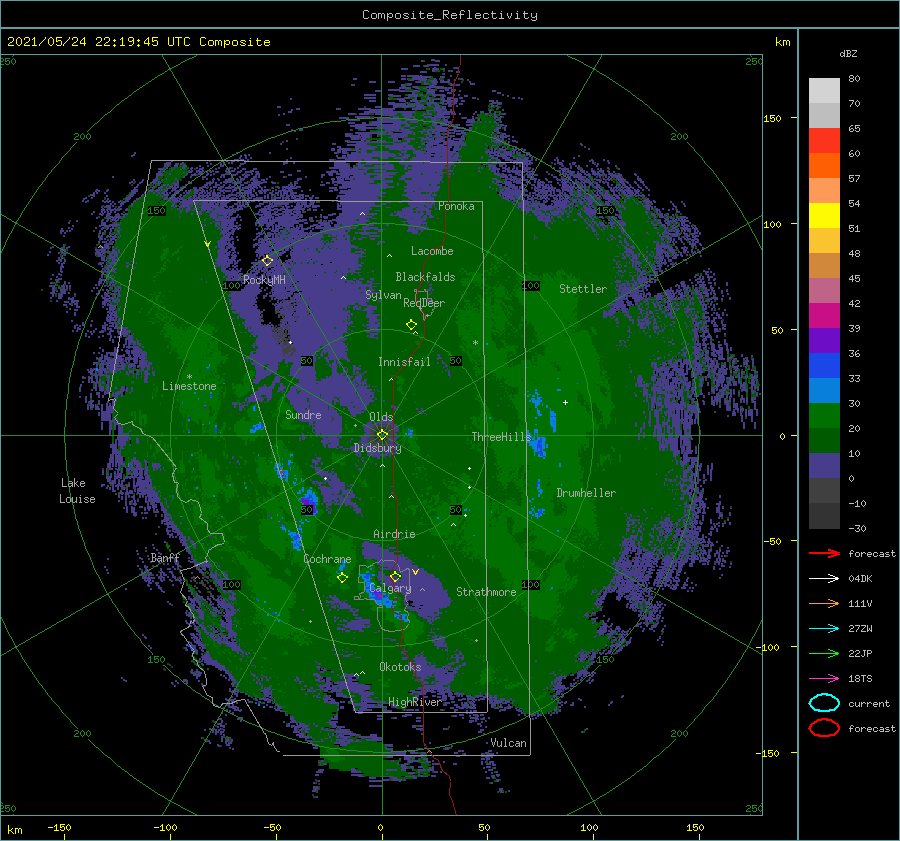This screenshot has width=900, height=841.
Task: Click the HighRiver town label
Action: (414, 702)
